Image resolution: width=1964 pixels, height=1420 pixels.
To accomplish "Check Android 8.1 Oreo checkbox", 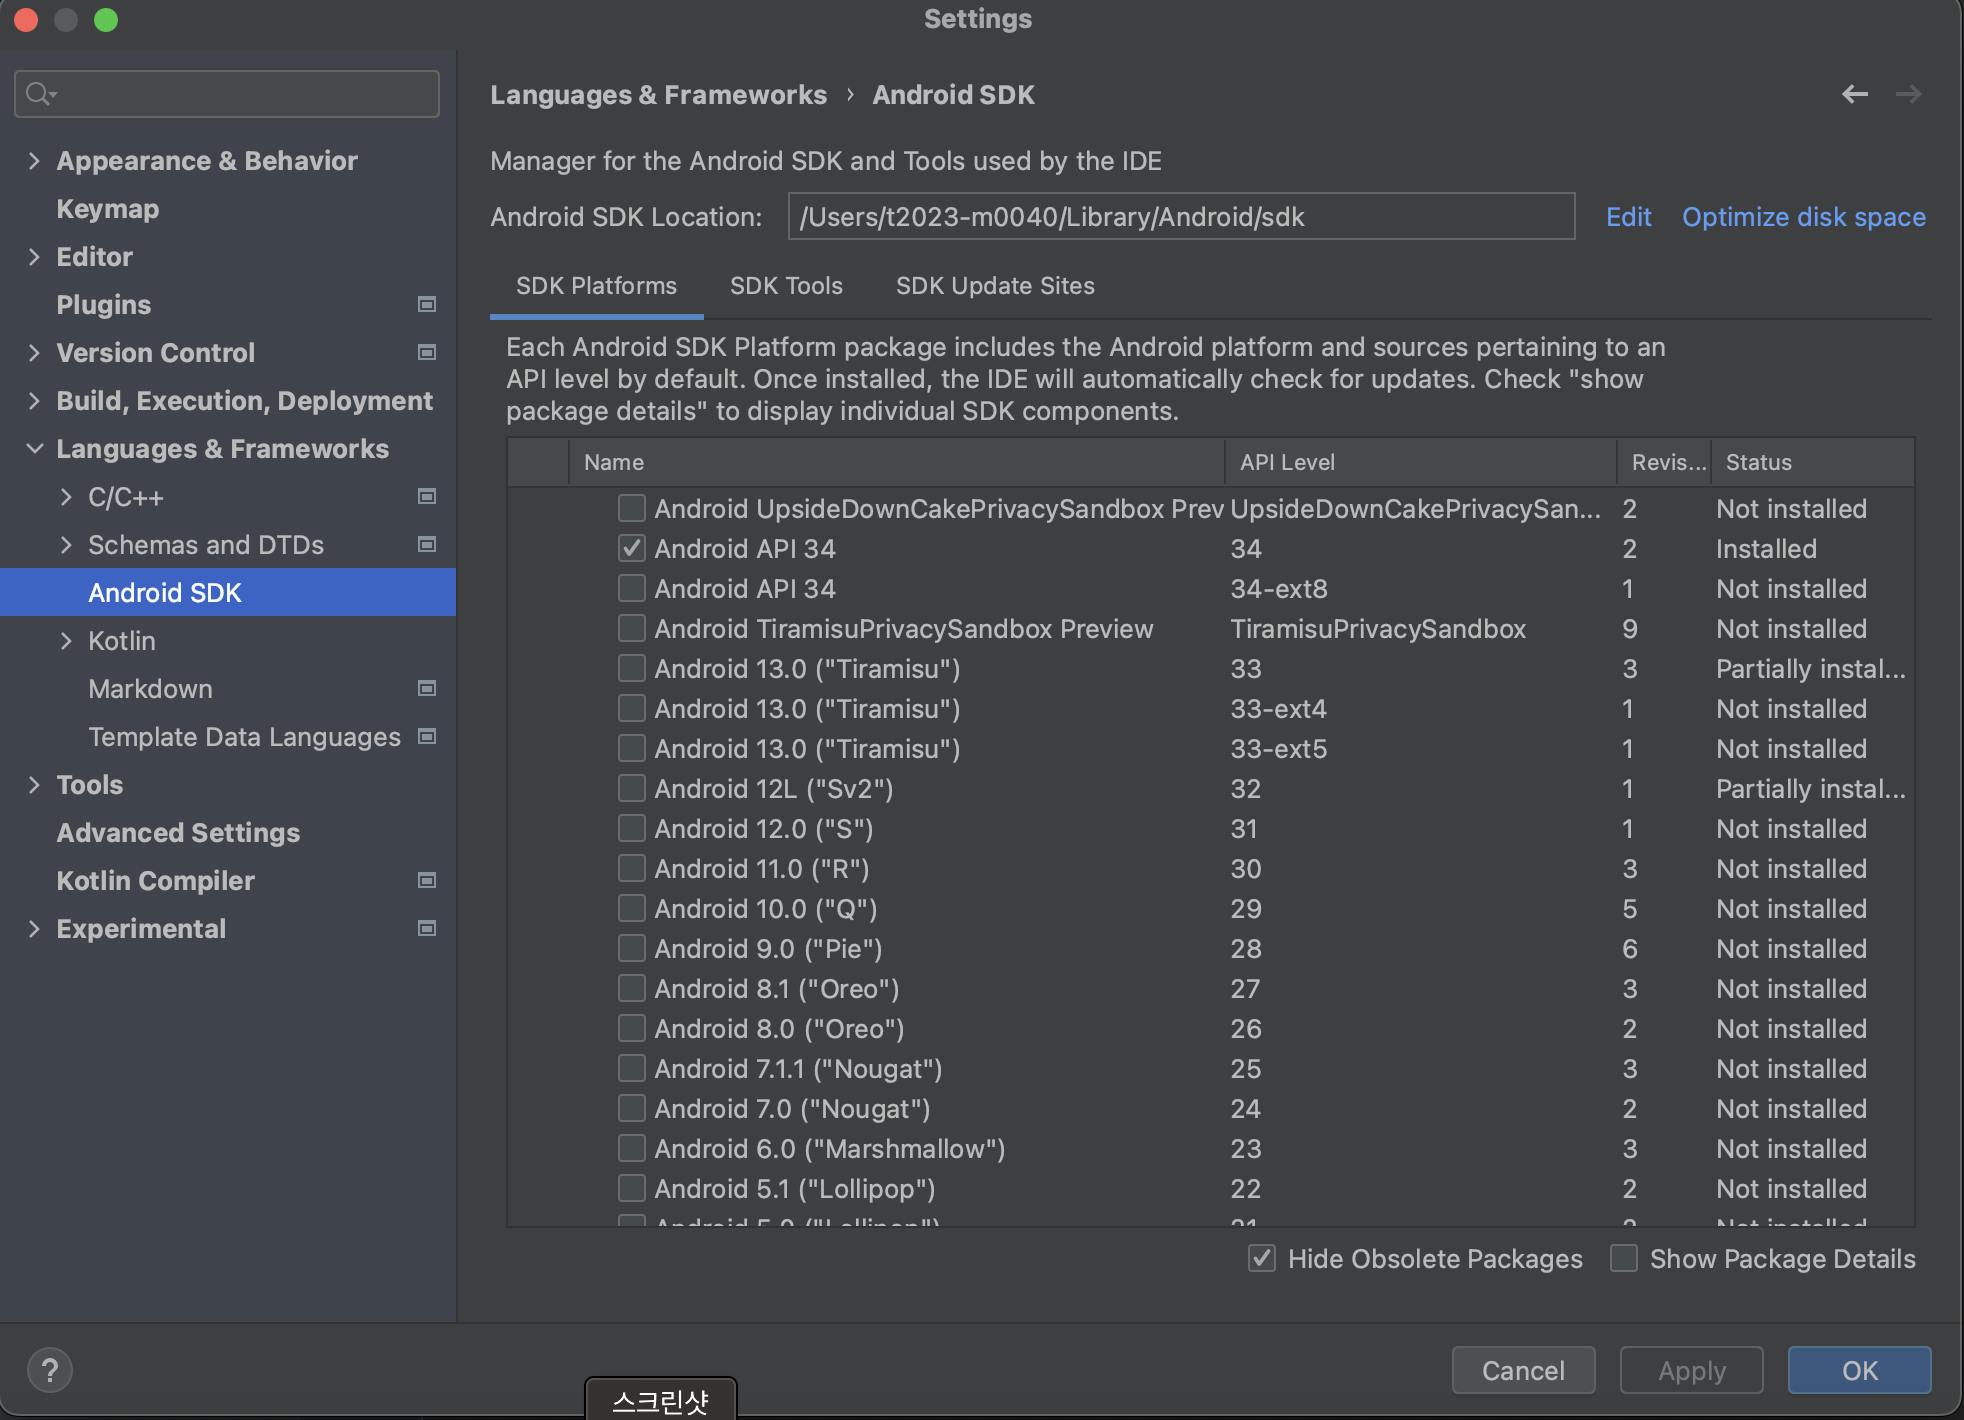I will [x=631, y=988].
